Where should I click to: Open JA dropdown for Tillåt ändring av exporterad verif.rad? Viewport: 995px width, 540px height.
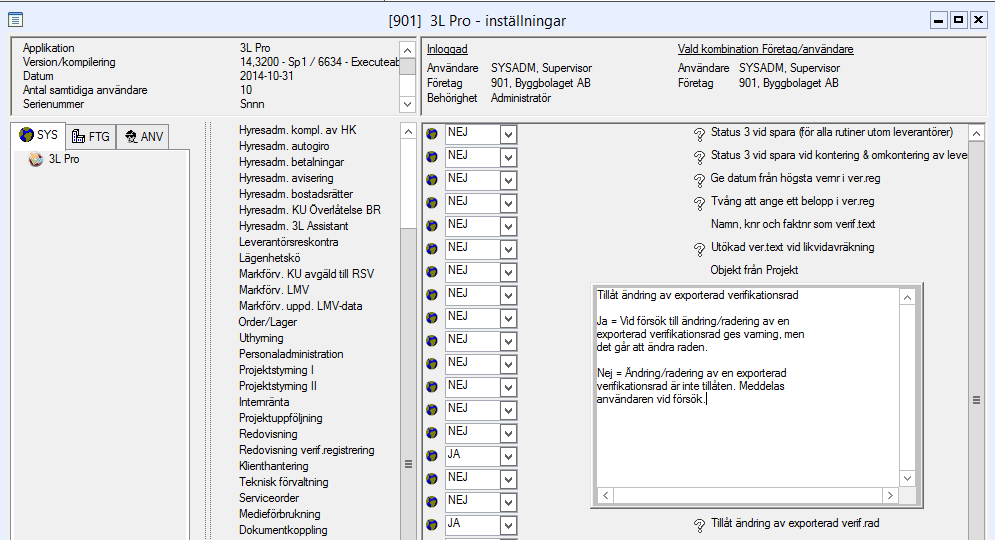(x=508, y=525)
